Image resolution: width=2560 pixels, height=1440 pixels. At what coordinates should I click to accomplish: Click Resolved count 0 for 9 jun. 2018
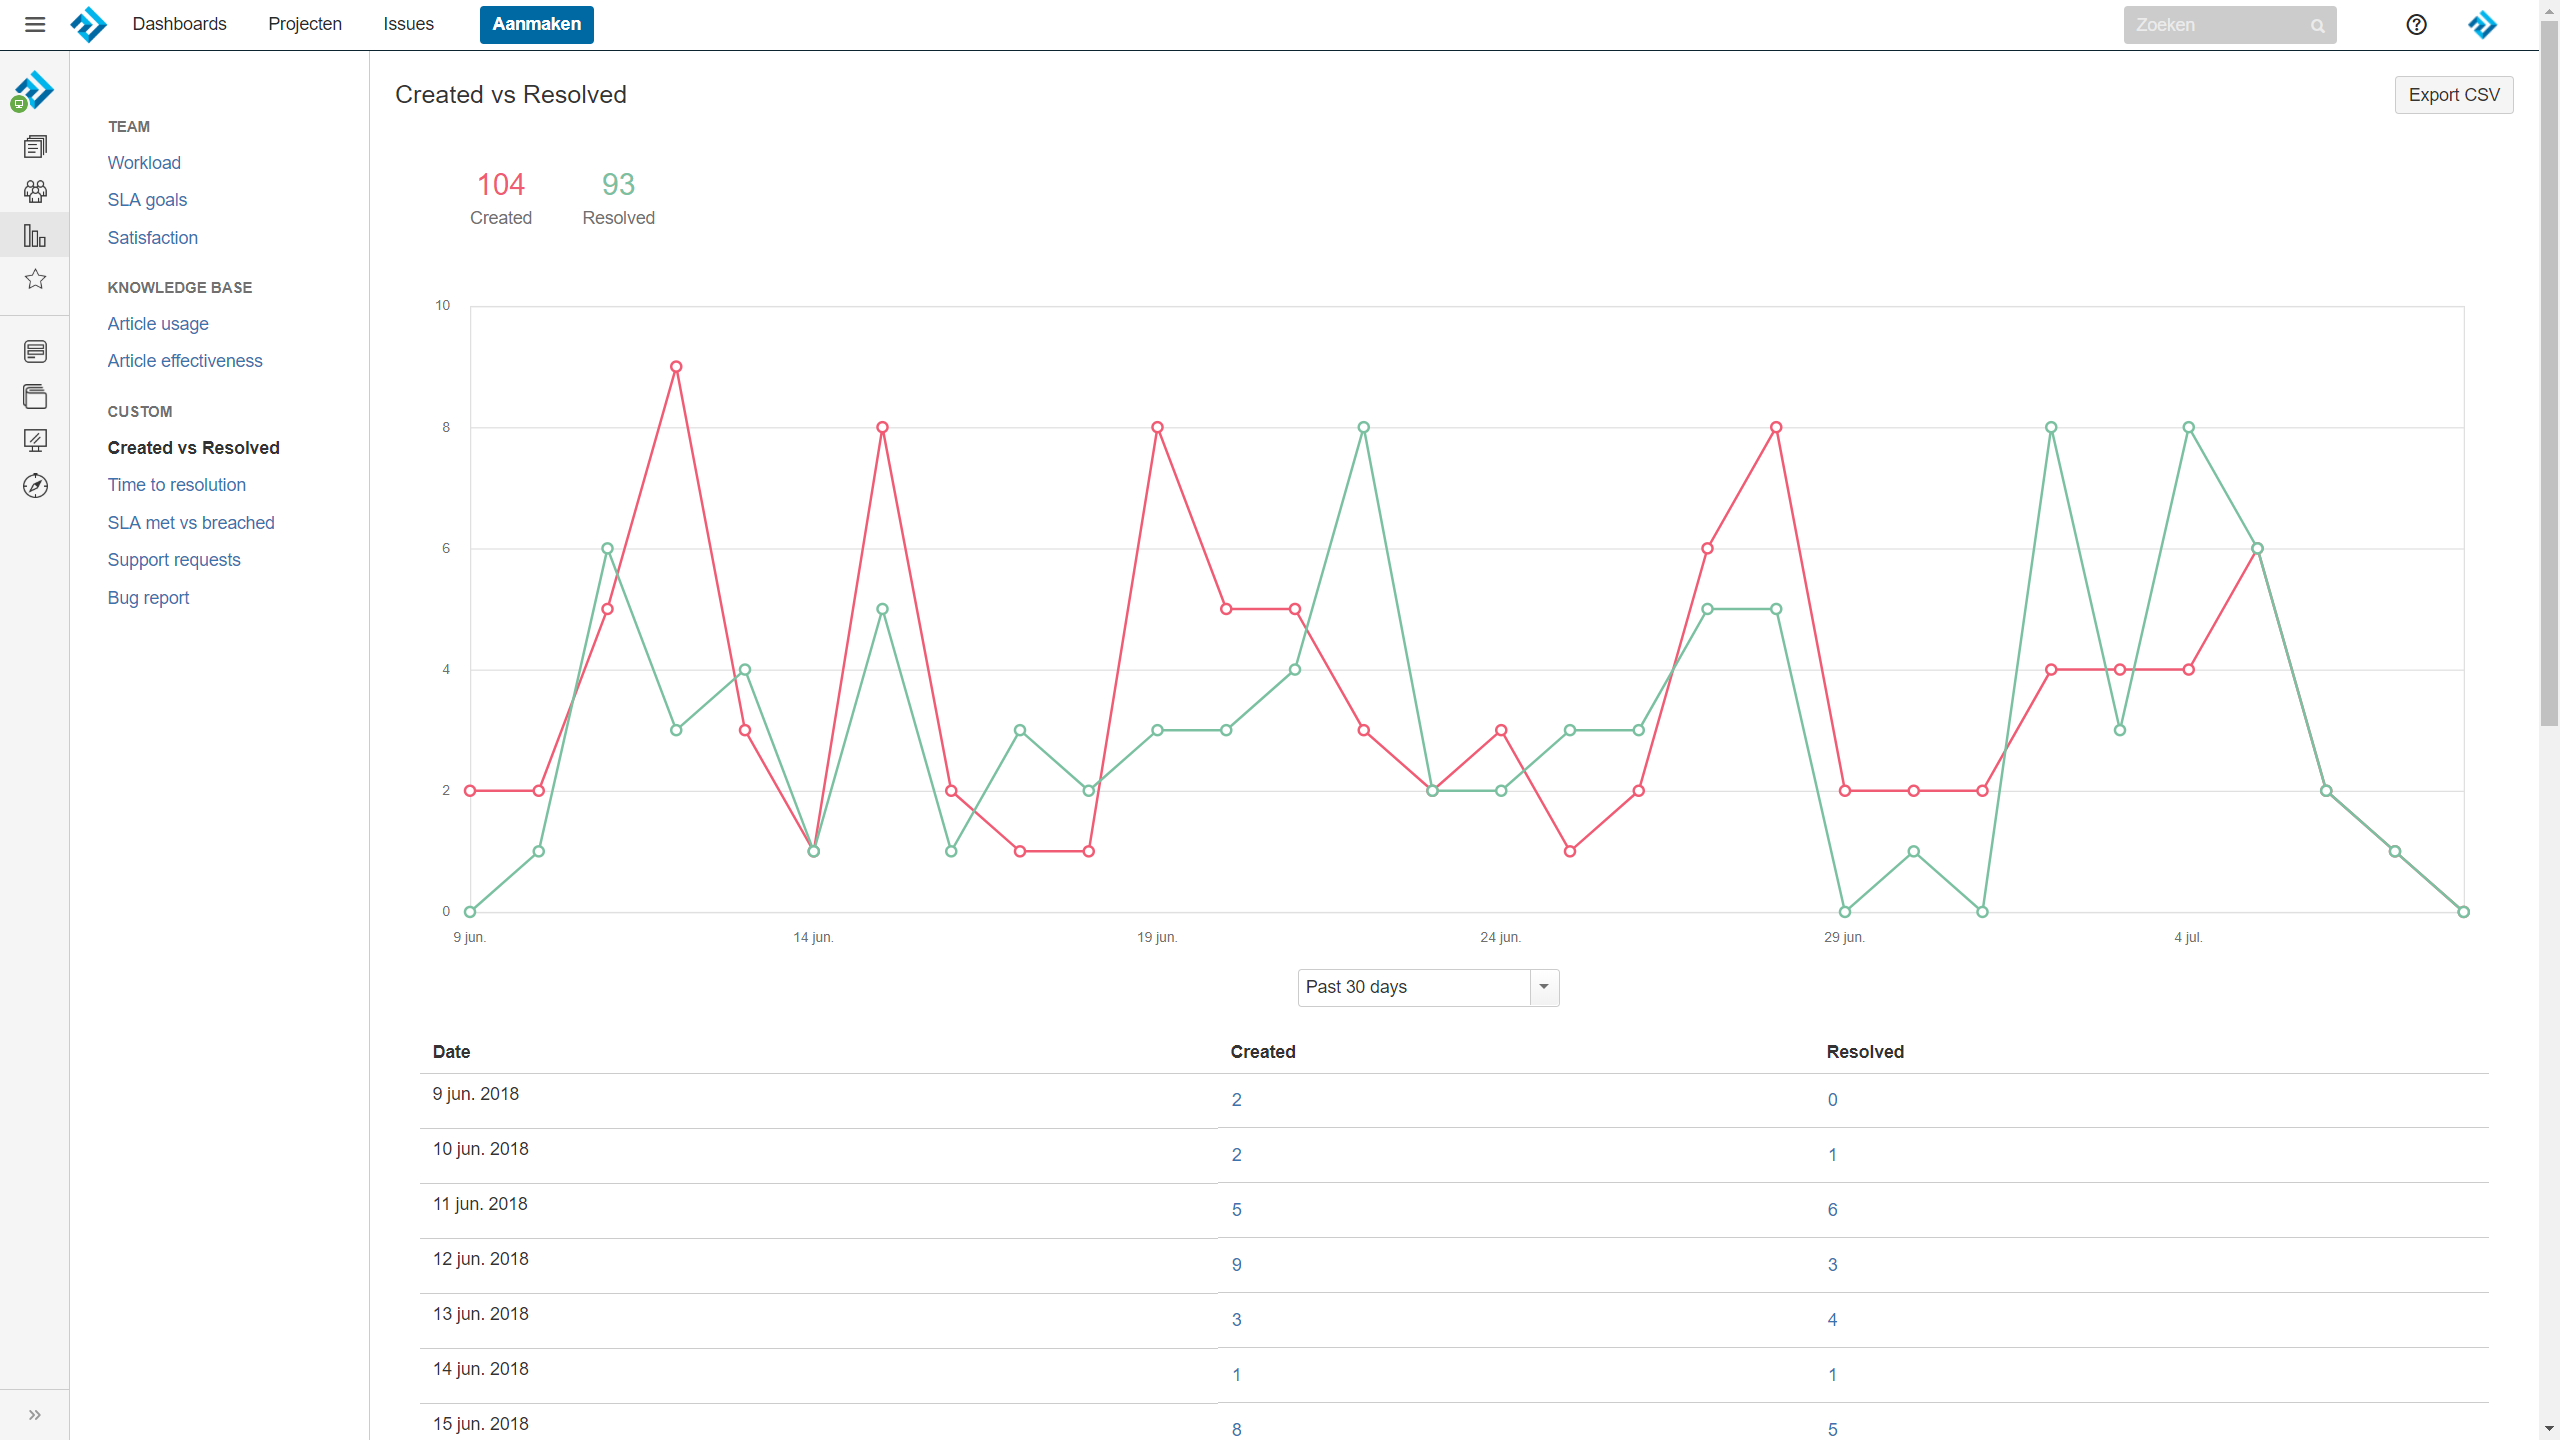(1832, 1099)
